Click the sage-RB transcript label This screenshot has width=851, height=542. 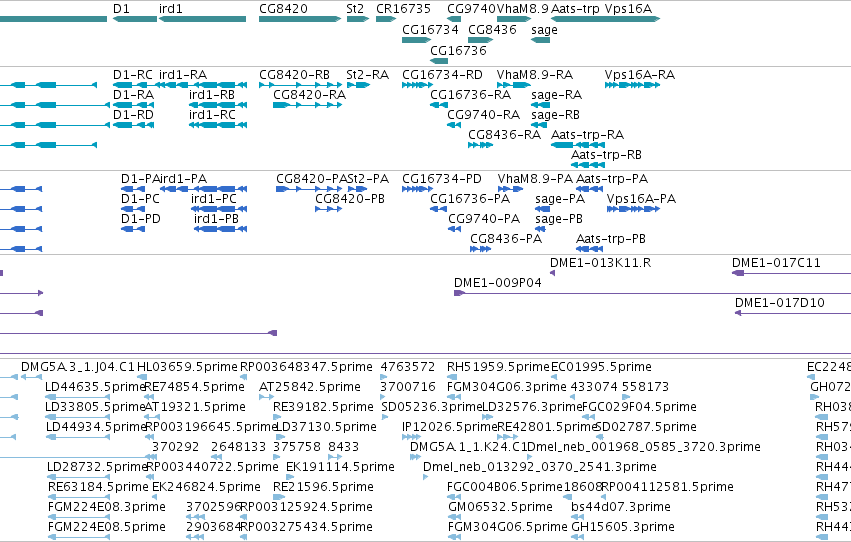pos(555,115)
